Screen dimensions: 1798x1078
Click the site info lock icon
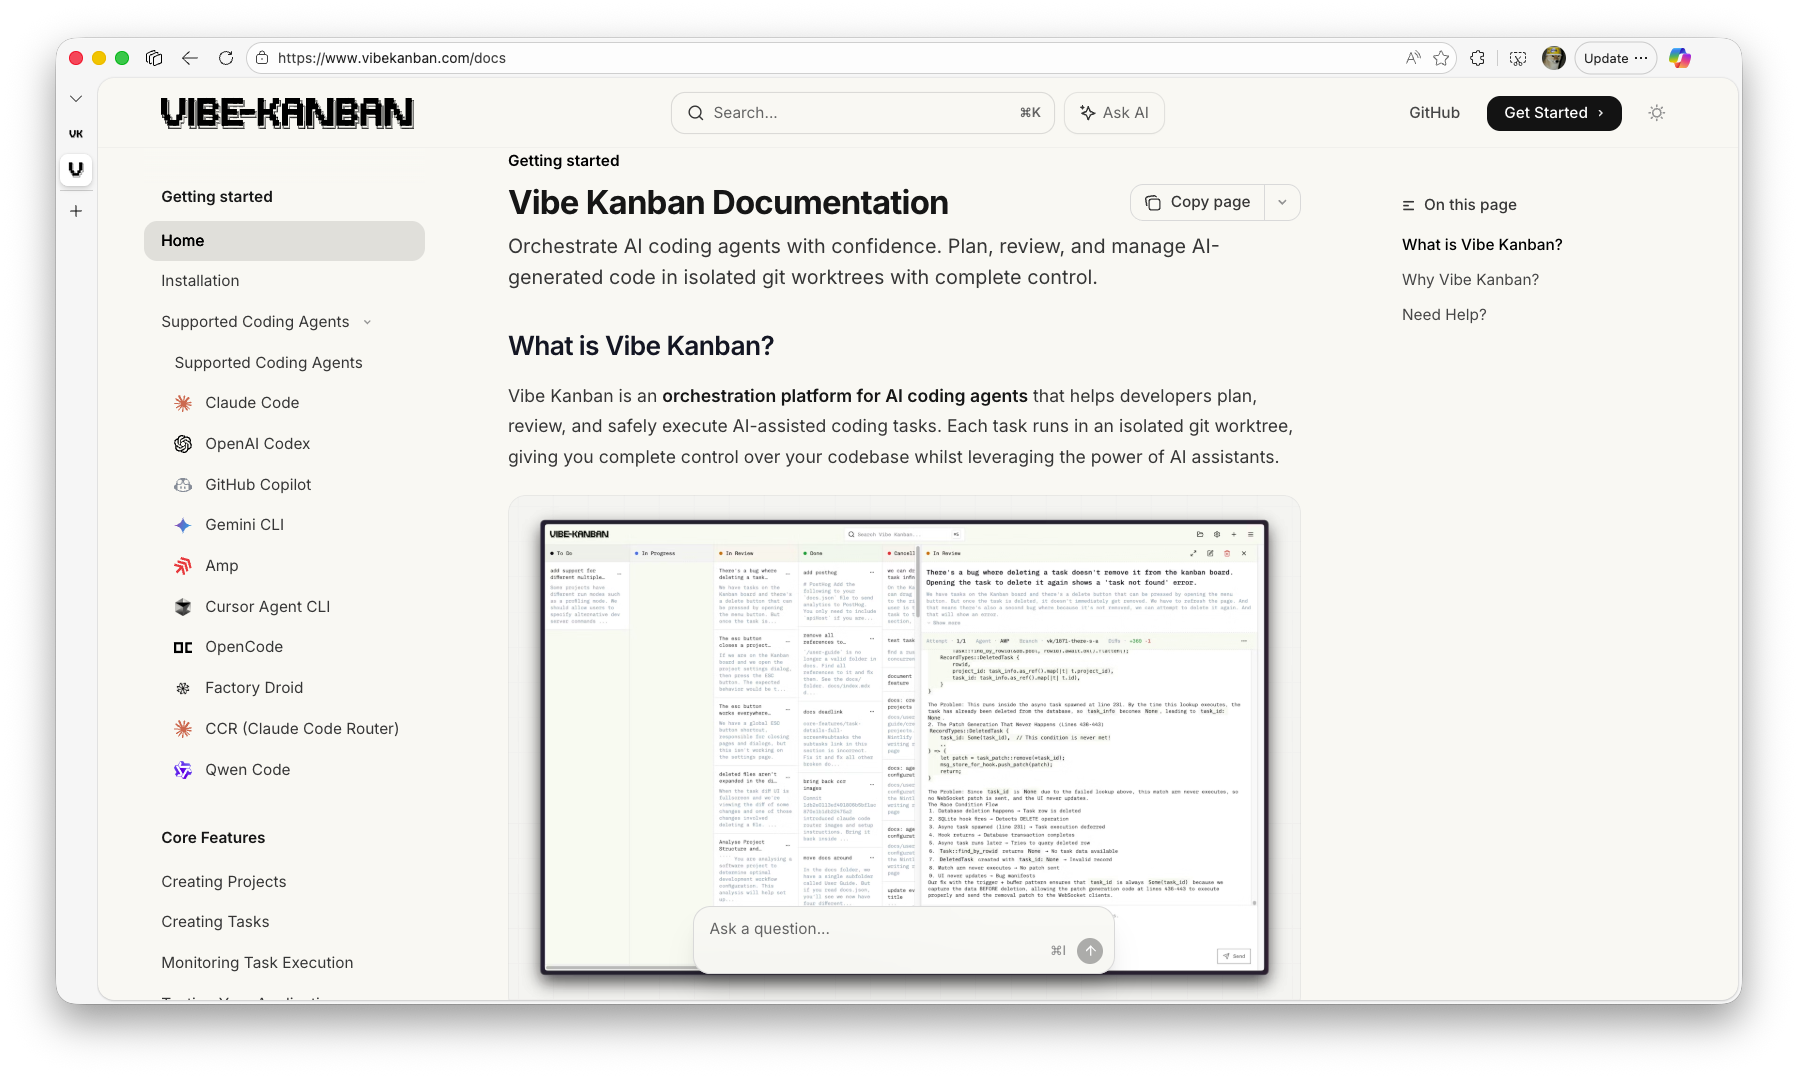(x=262, y=58)
